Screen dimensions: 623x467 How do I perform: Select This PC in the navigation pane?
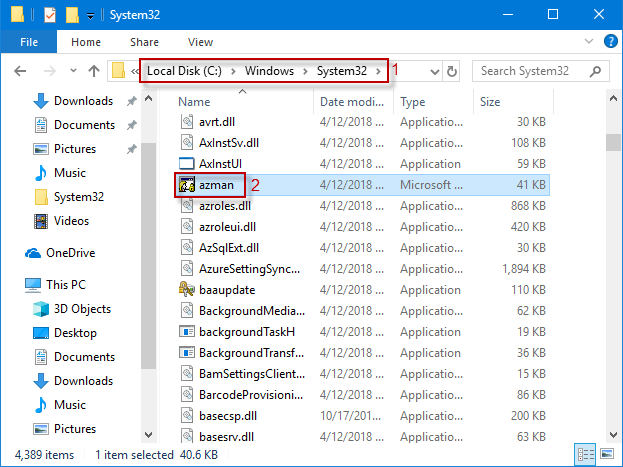click(66, 285)
